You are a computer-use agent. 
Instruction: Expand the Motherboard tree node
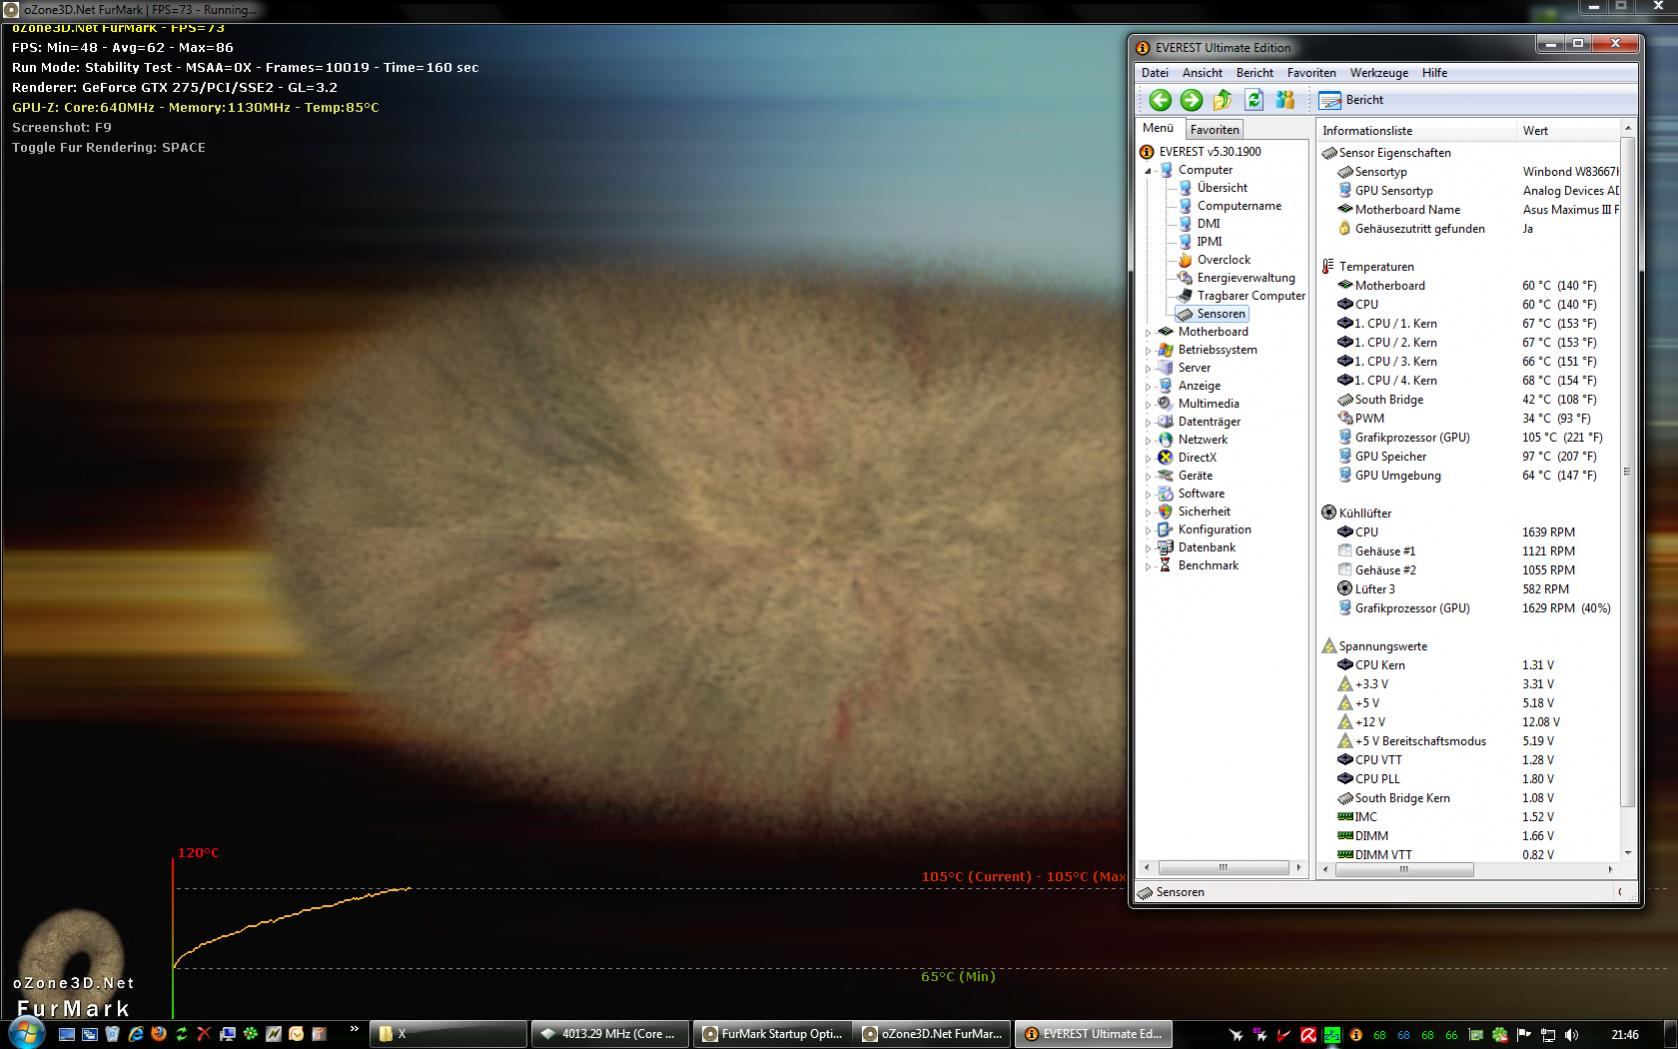tap(1148, 333)
